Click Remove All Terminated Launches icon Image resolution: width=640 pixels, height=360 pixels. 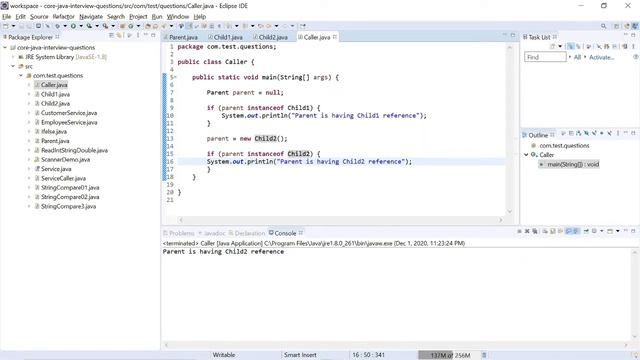click(534, 231)
